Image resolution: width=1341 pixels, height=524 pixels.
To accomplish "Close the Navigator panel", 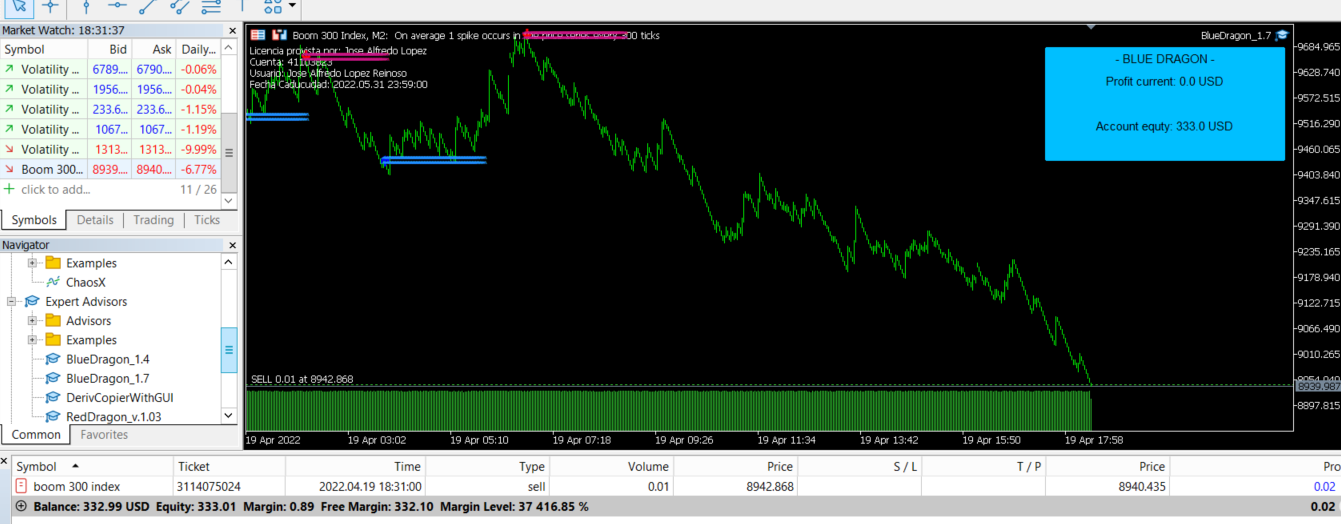I will 230,245.
